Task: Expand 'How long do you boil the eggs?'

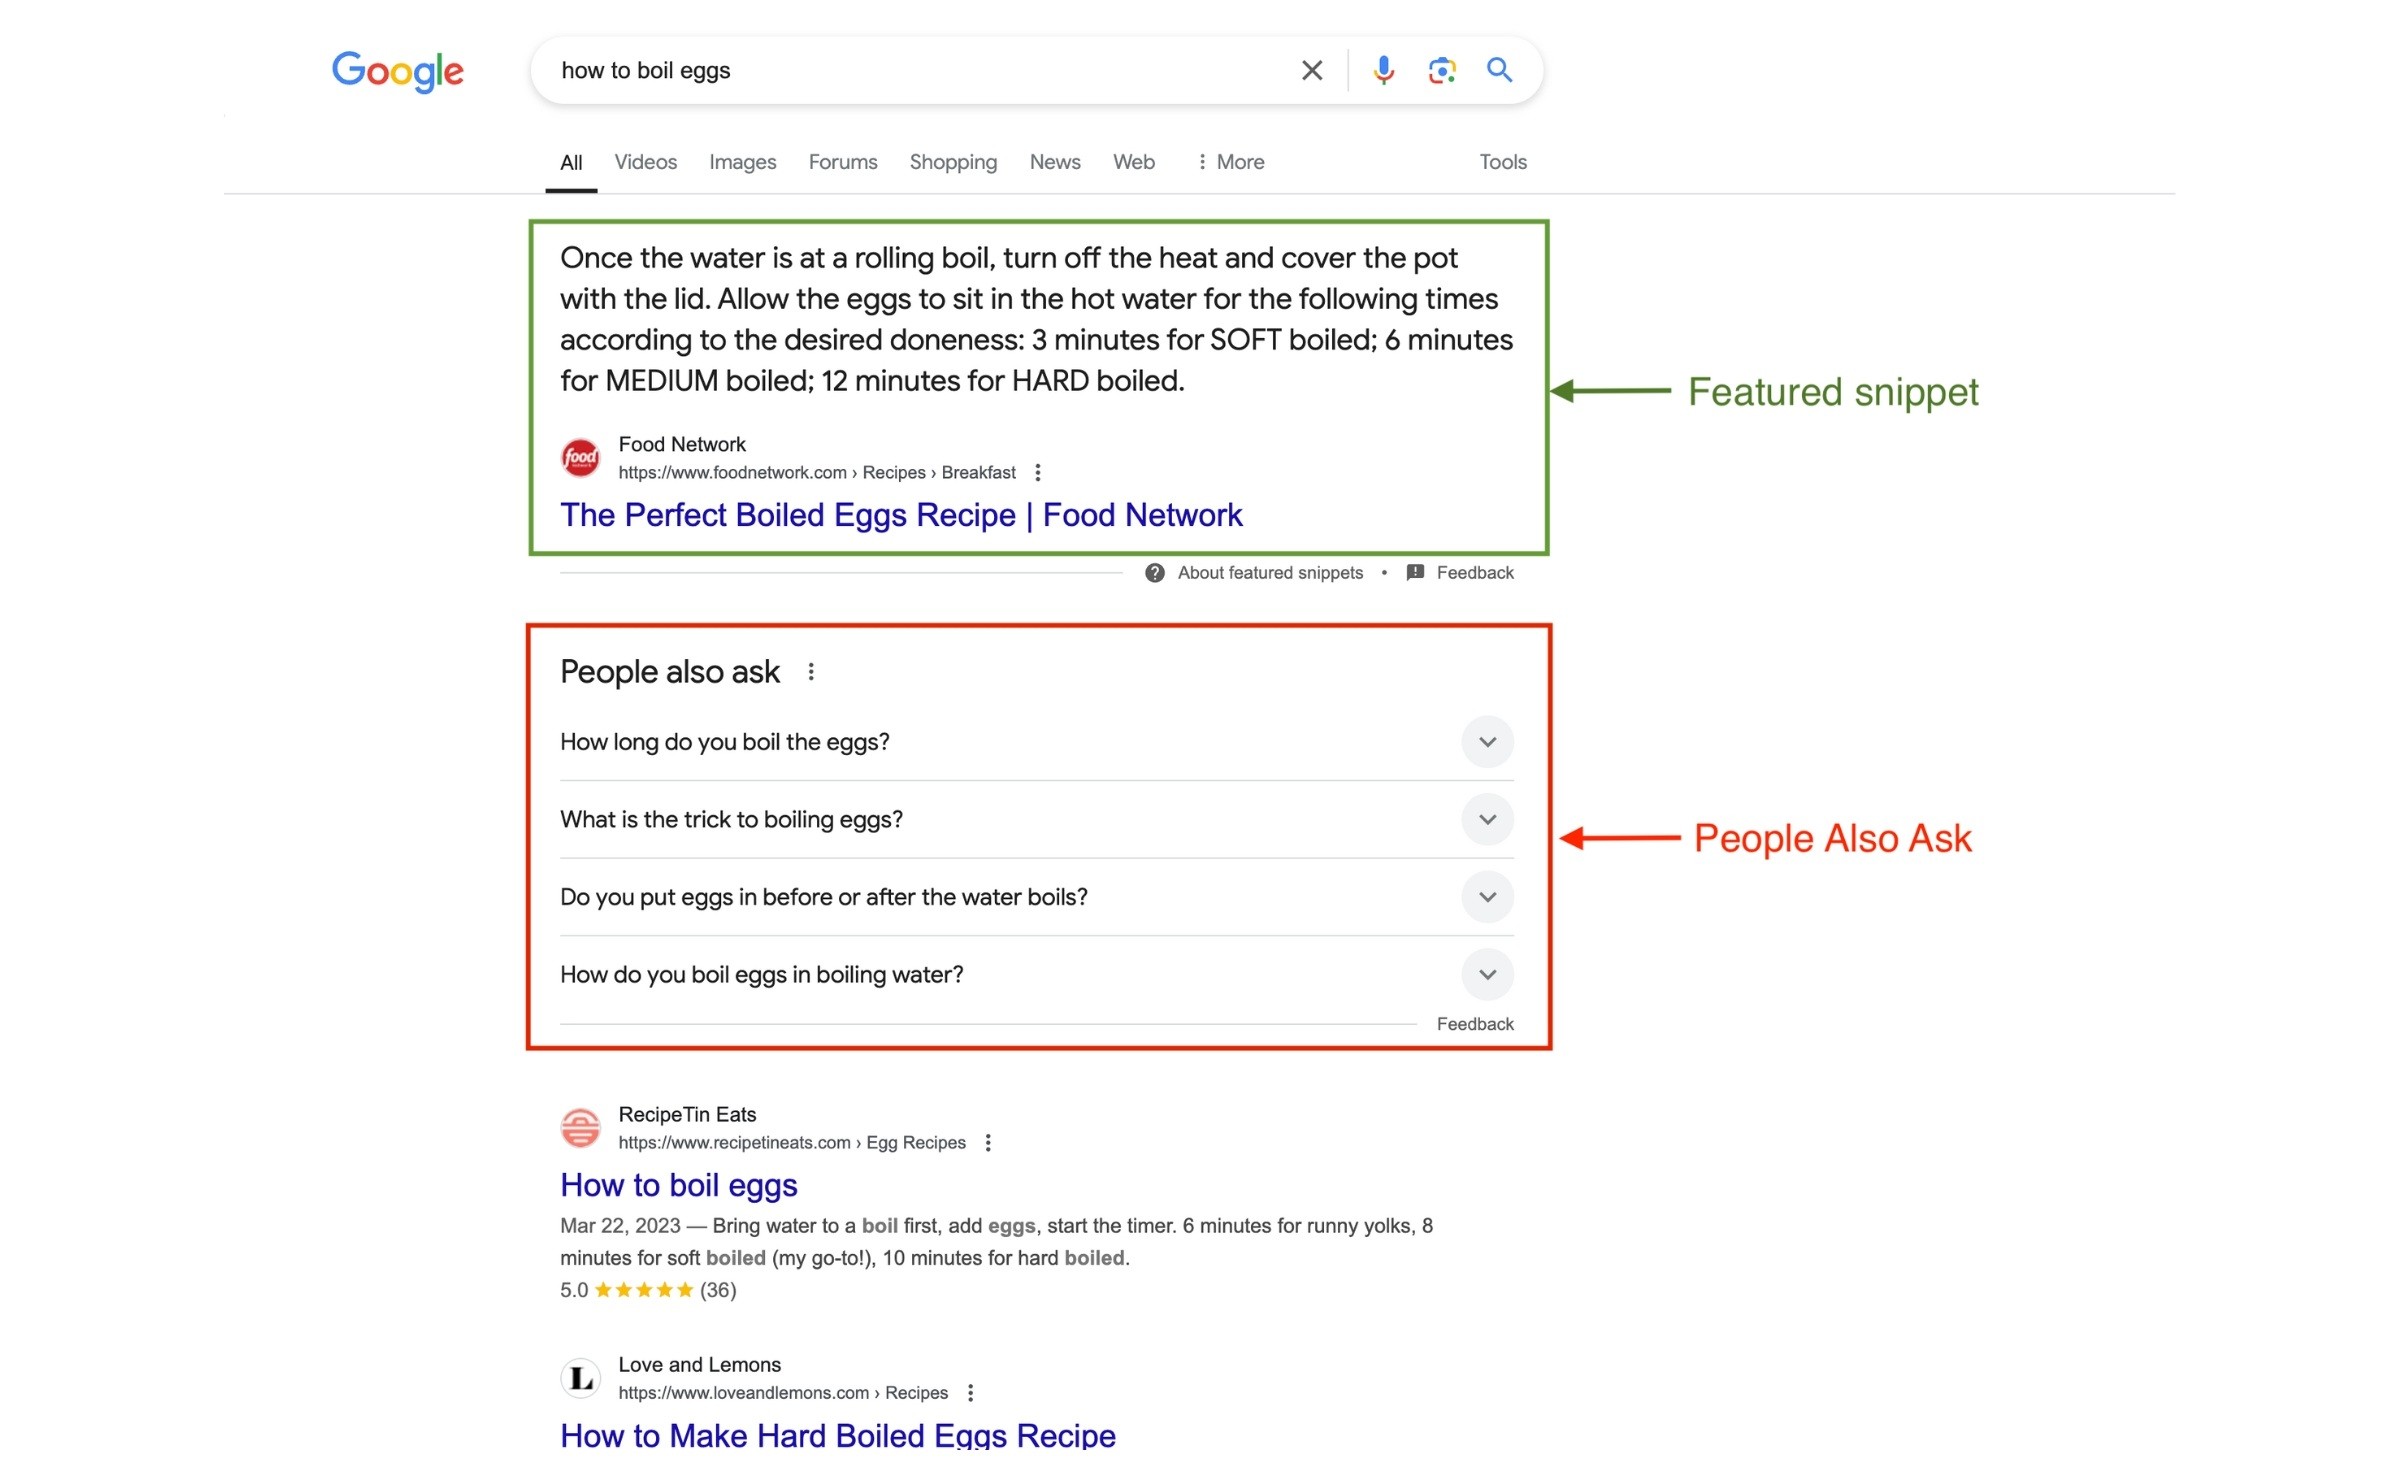Action: click(x=1036, y=742)
